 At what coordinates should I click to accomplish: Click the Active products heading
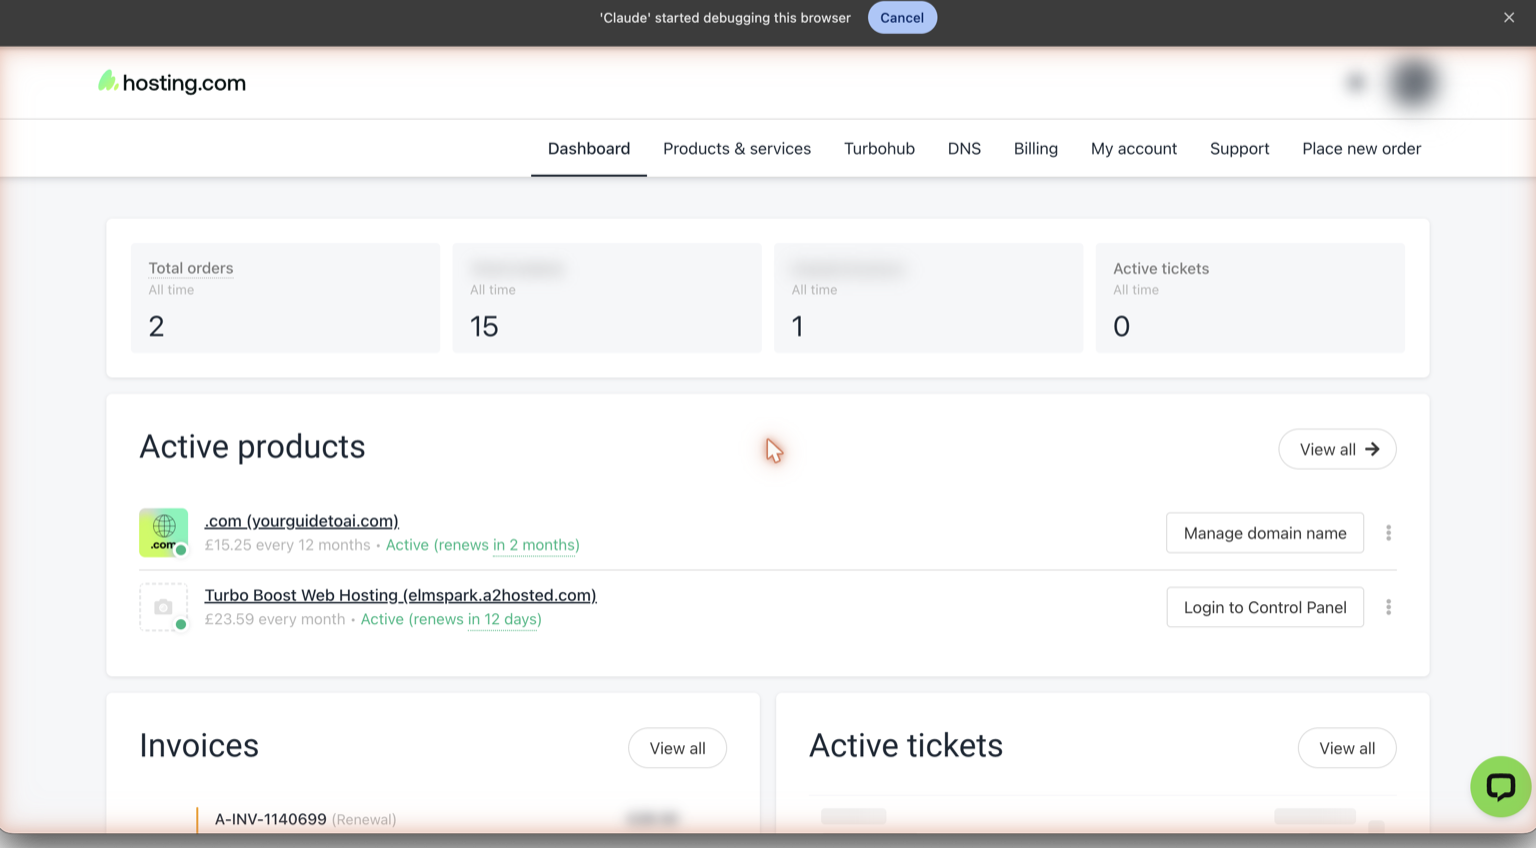(252, 447)
